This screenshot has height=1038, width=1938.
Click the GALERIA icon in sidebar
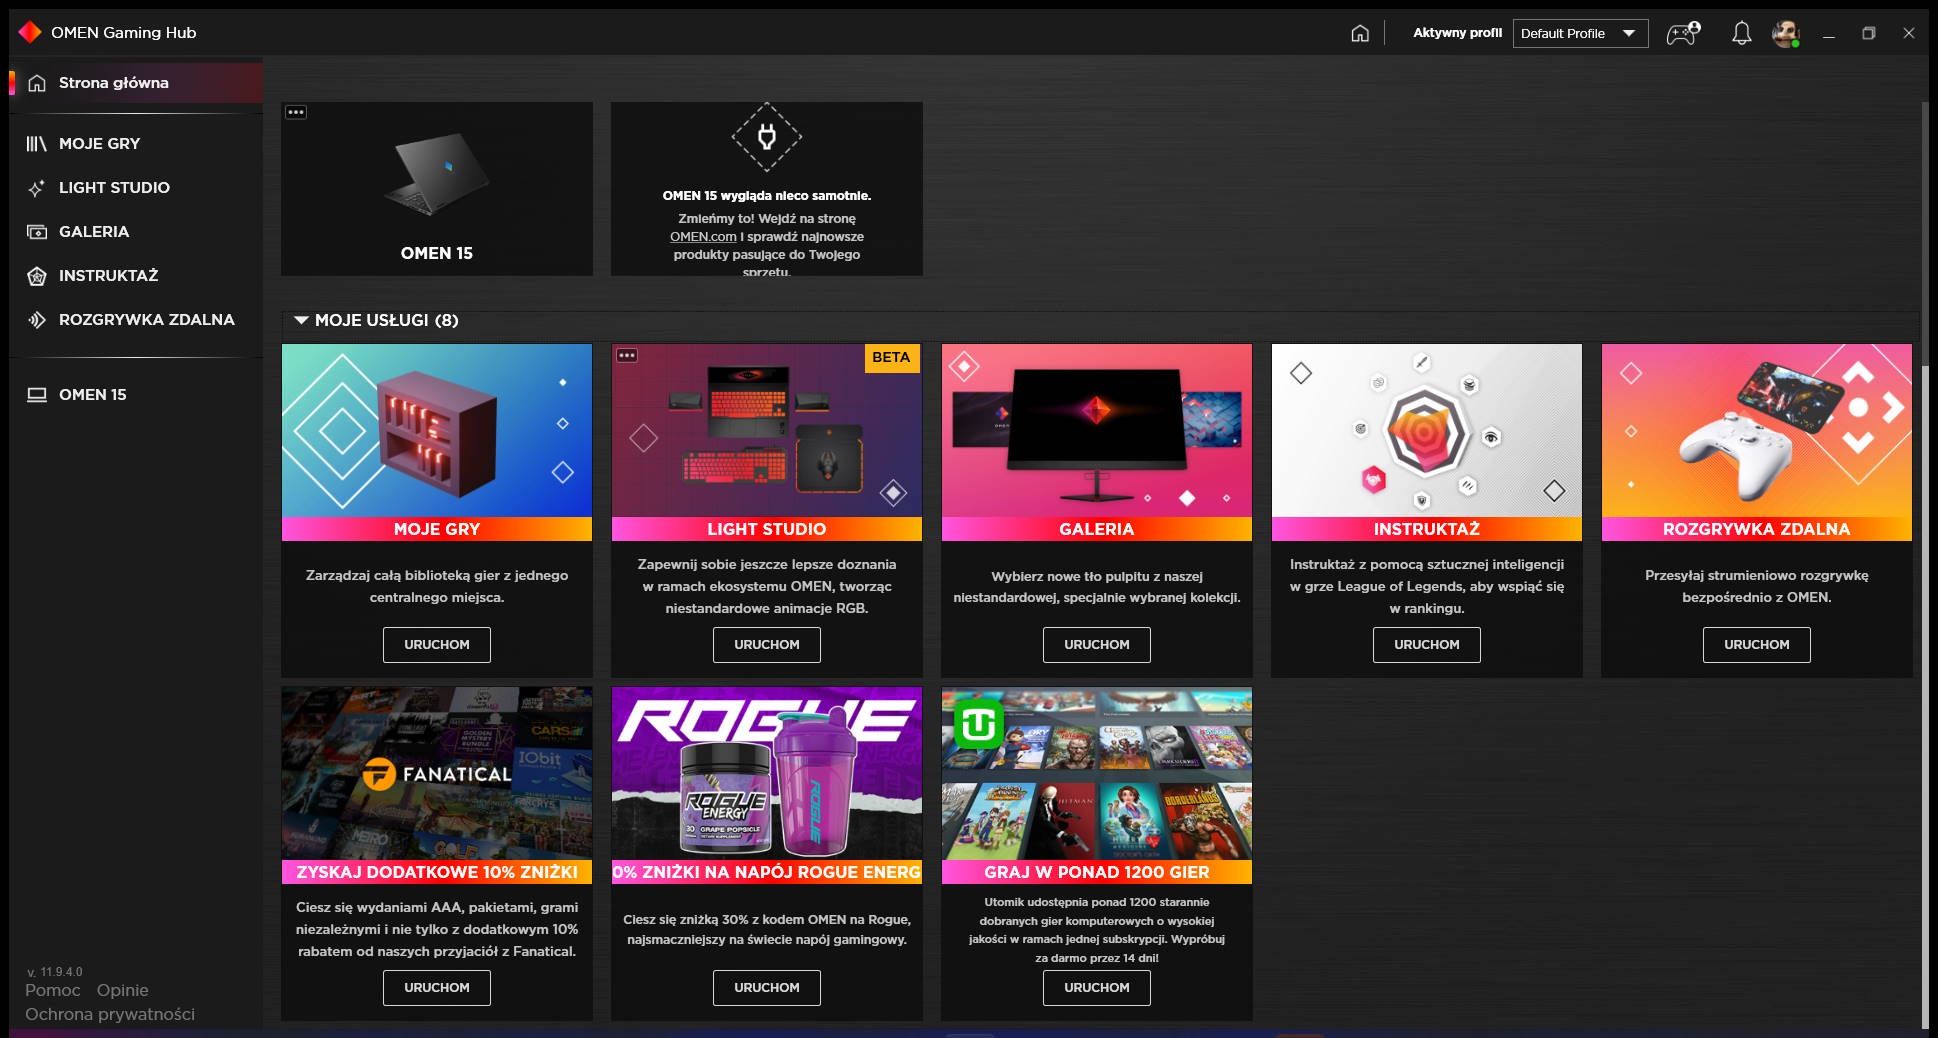[37, 232]
